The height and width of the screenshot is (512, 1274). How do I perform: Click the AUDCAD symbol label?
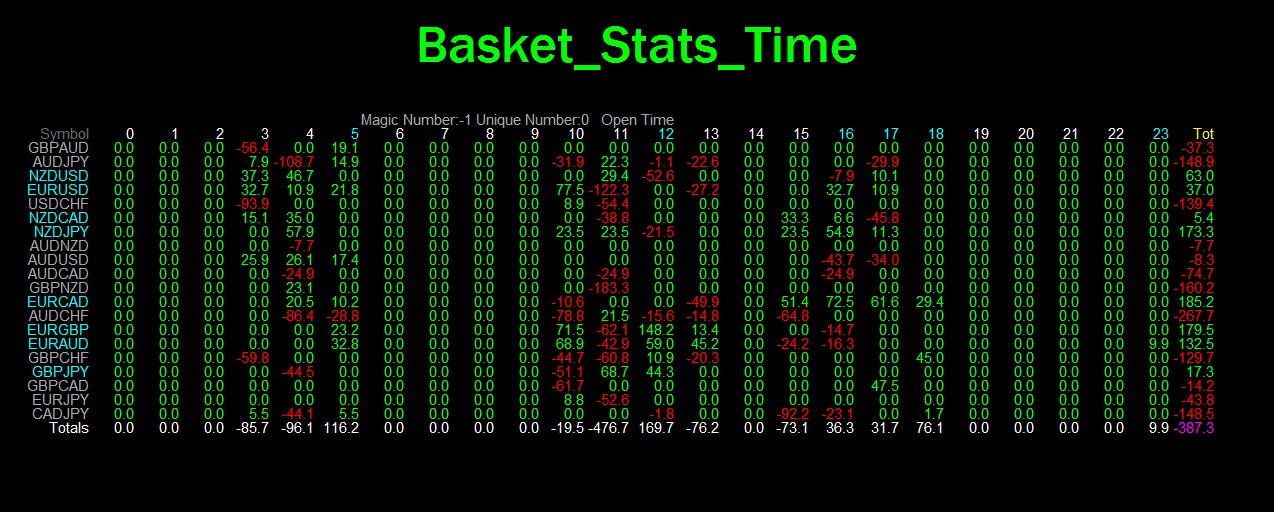(59, 274)
